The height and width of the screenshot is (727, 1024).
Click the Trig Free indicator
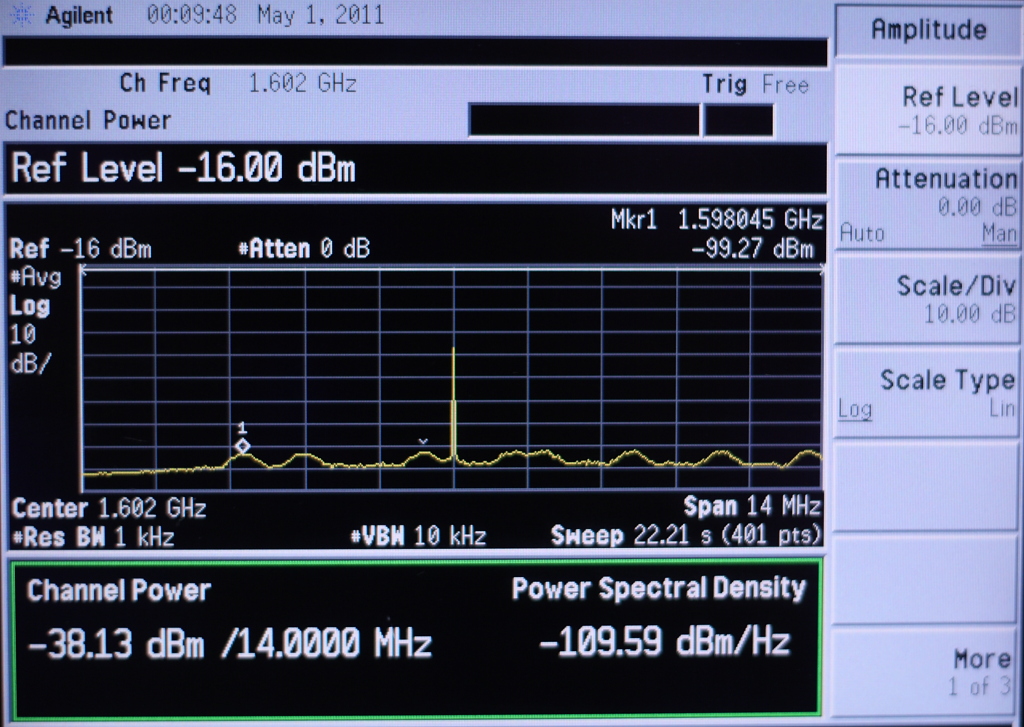click(754, 85)
